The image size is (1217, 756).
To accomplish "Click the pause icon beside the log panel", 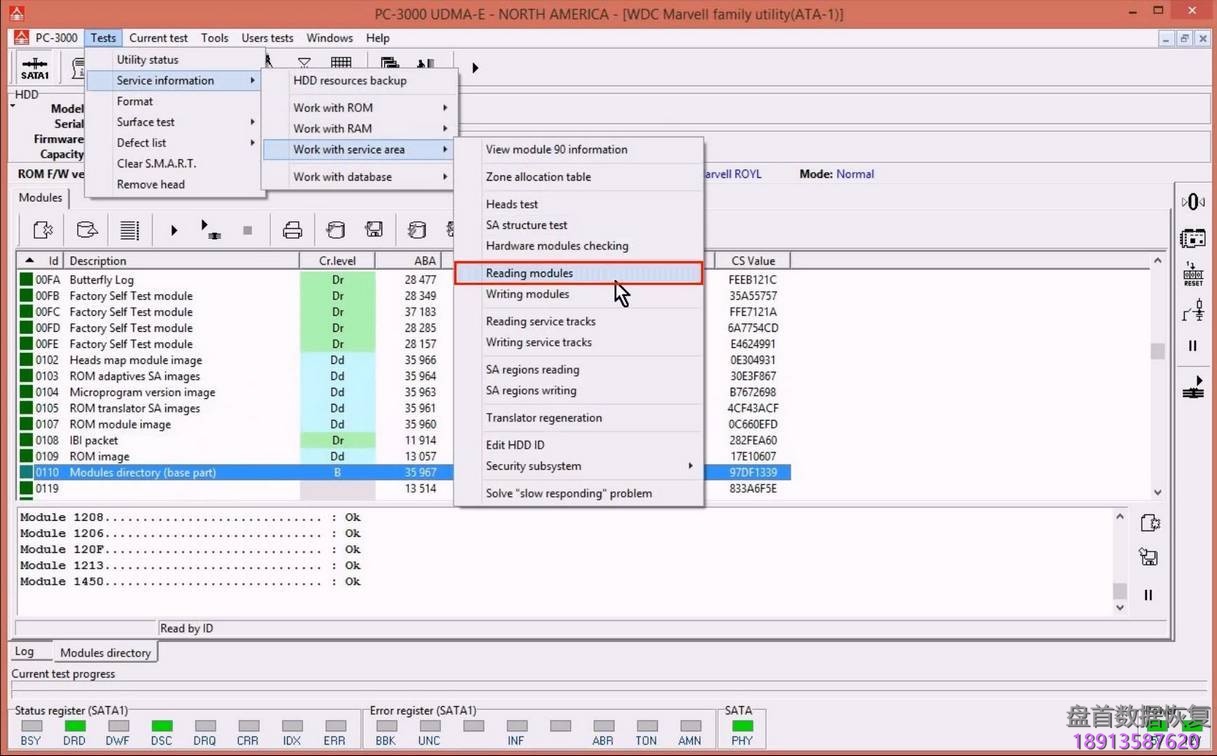I will [x=1148, y=595].
